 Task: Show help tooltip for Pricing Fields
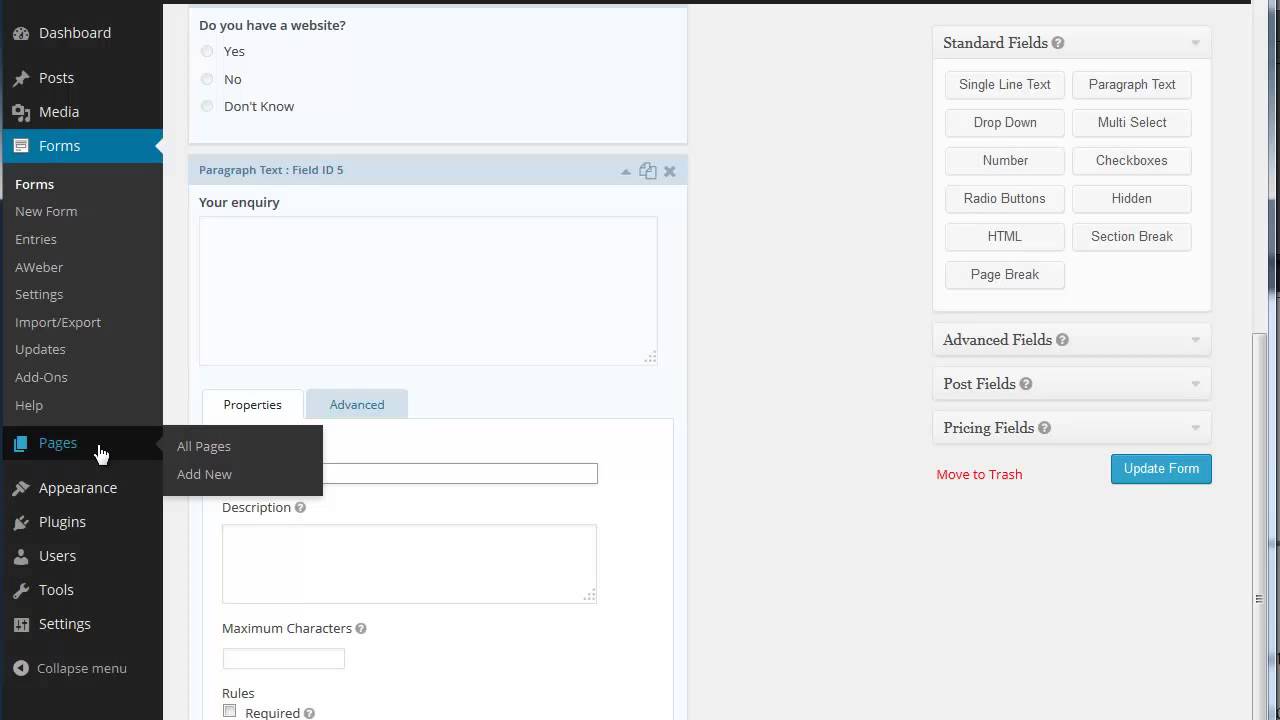1044,428
